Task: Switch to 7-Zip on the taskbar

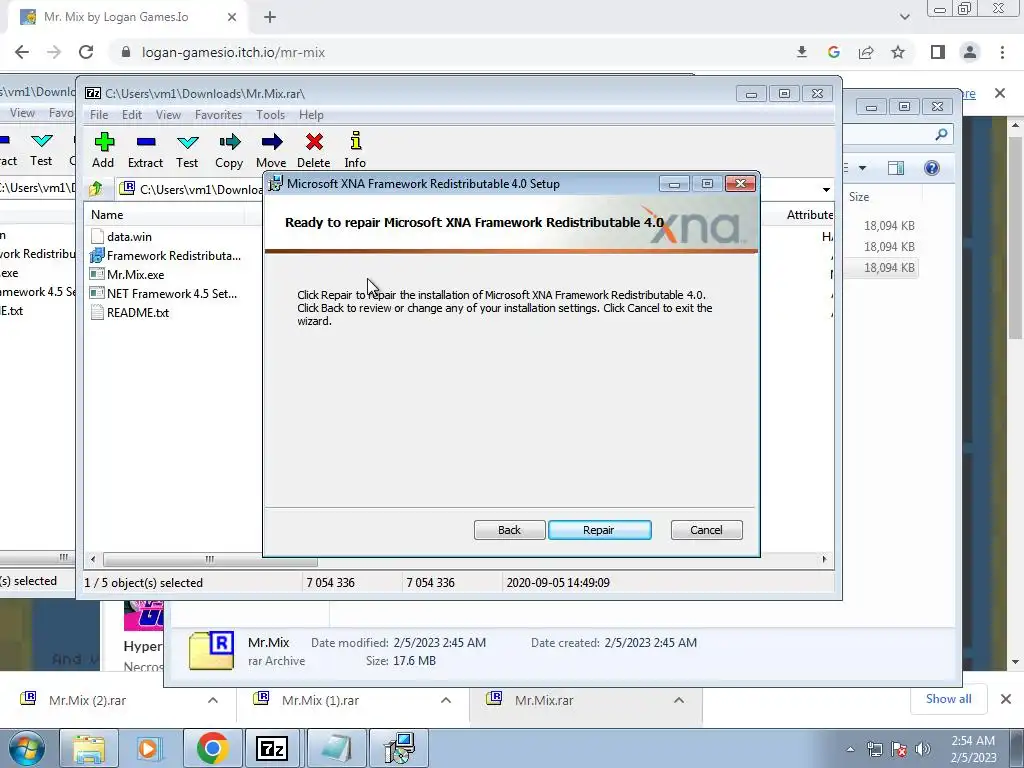Action: [x=272, y=748]
